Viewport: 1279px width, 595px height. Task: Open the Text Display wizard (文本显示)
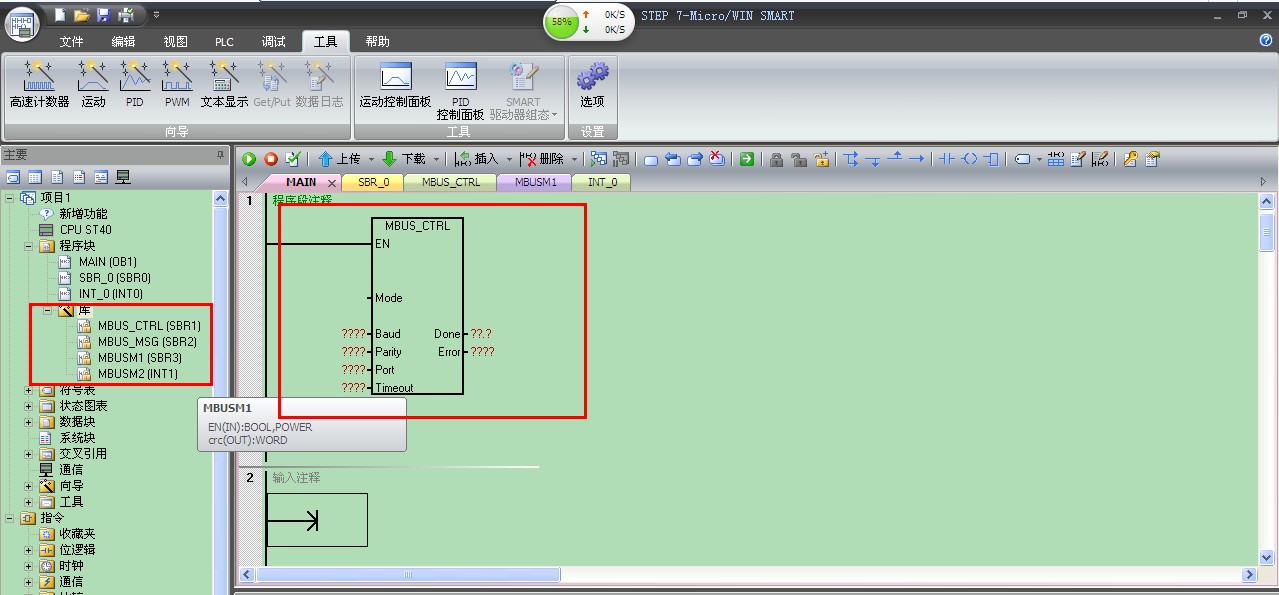click(224, 83)
